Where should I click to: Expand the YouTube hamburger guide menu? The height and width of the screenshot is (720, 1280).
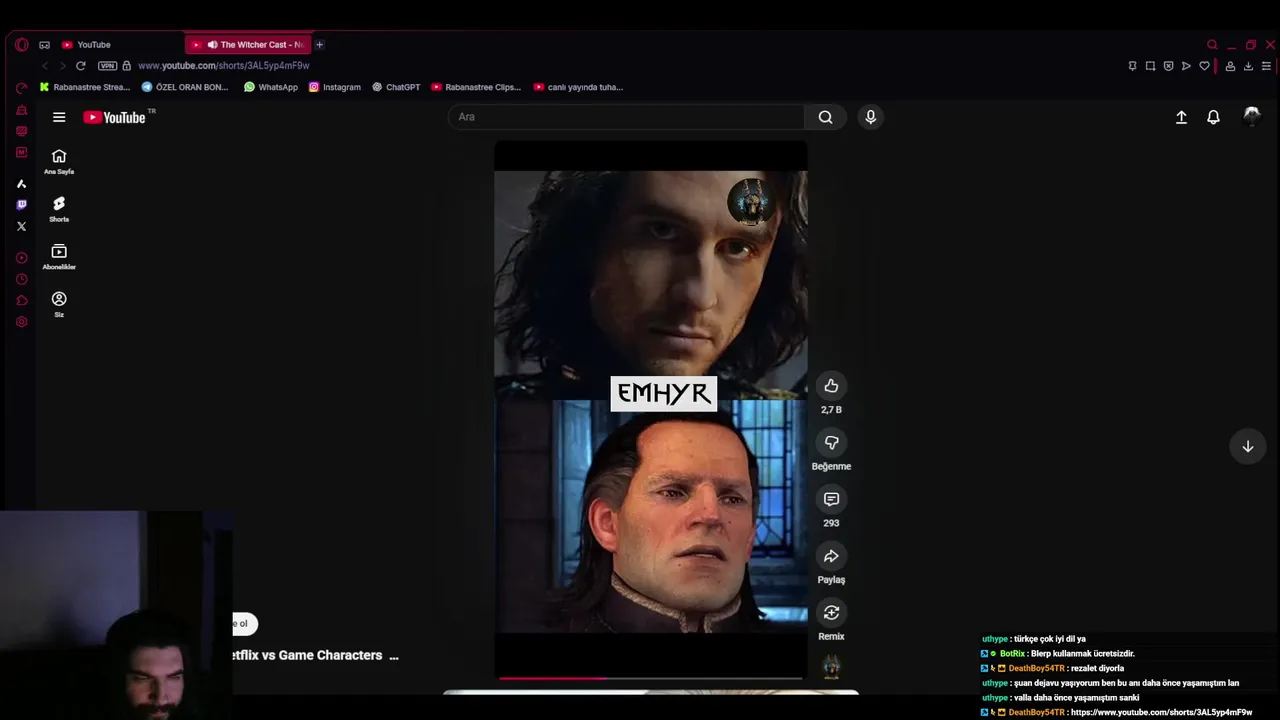pos(59,117)
